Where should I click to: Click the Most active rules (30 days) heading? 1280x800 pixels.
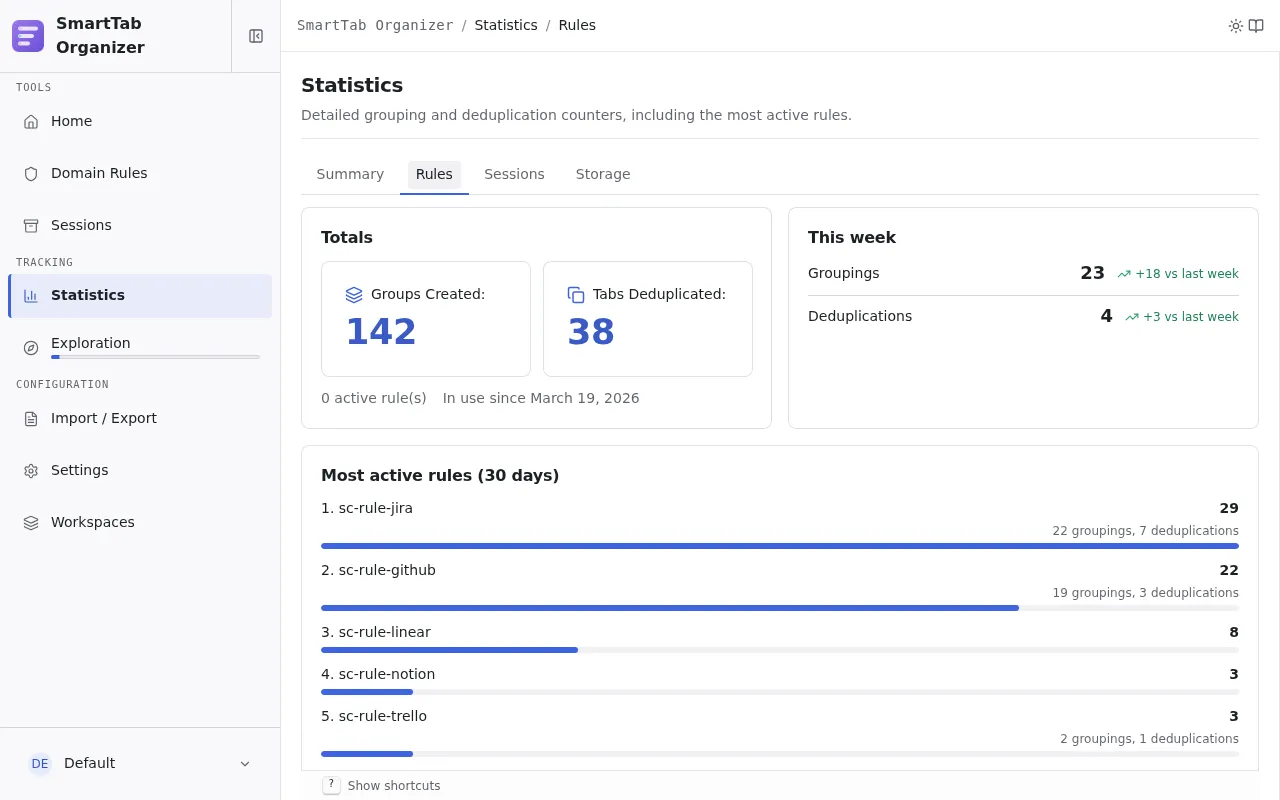coord(440,475)
